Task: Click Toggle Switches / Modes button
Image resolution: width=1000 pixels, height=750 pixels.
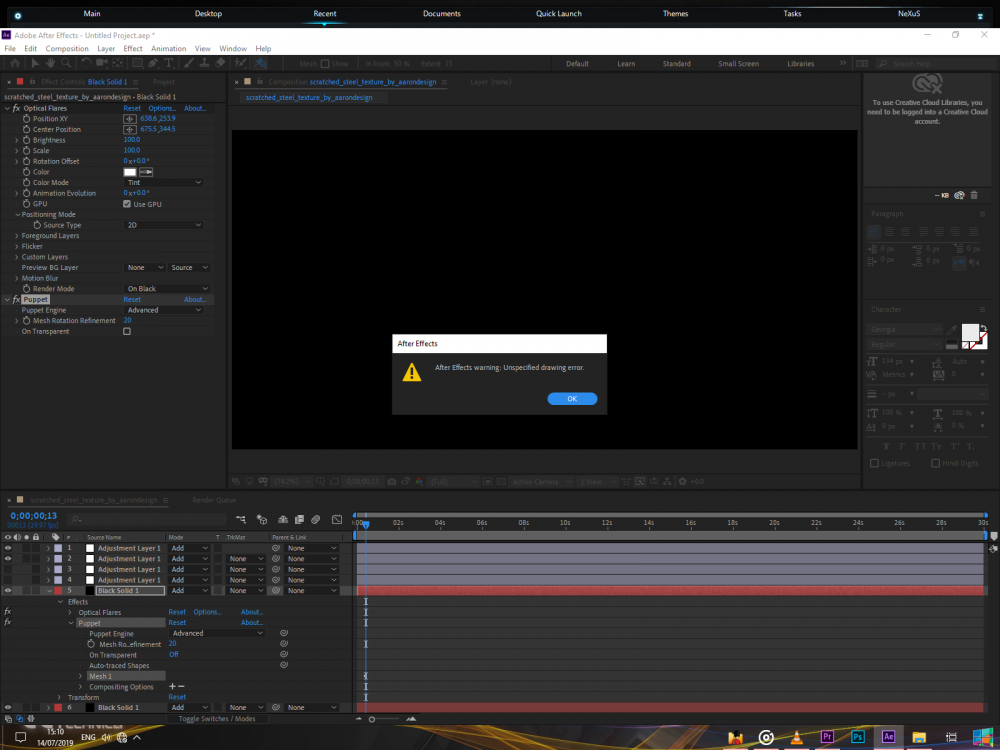Action: [x=217, y=719]
